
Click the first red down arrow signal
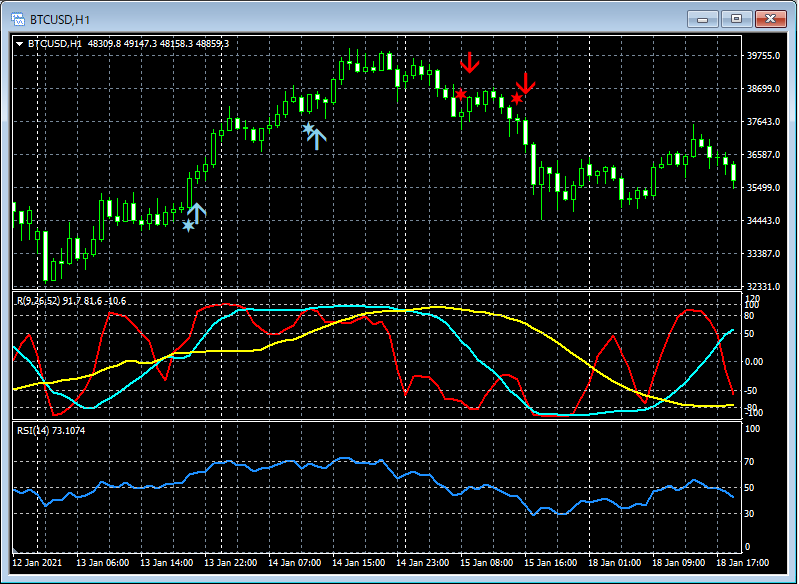pyautogui.click(x=470, y=62)
